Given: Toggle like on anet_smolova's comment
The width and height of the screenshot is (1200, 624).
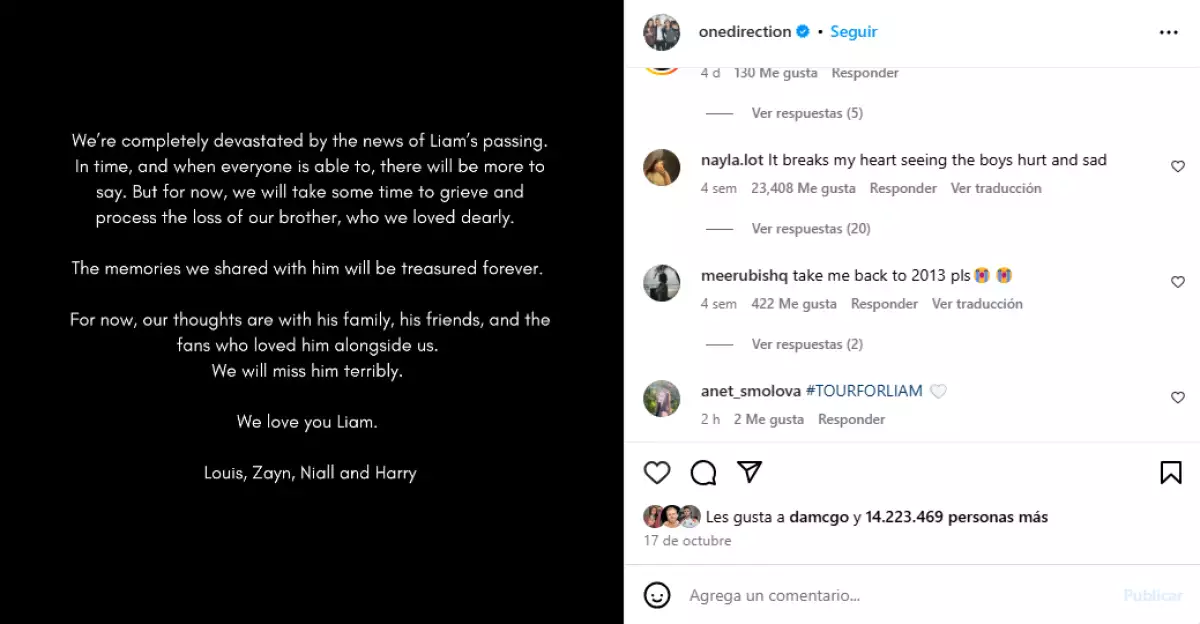Looking at the screenshot, I should pyautogui.click(x=1177, y=397).
